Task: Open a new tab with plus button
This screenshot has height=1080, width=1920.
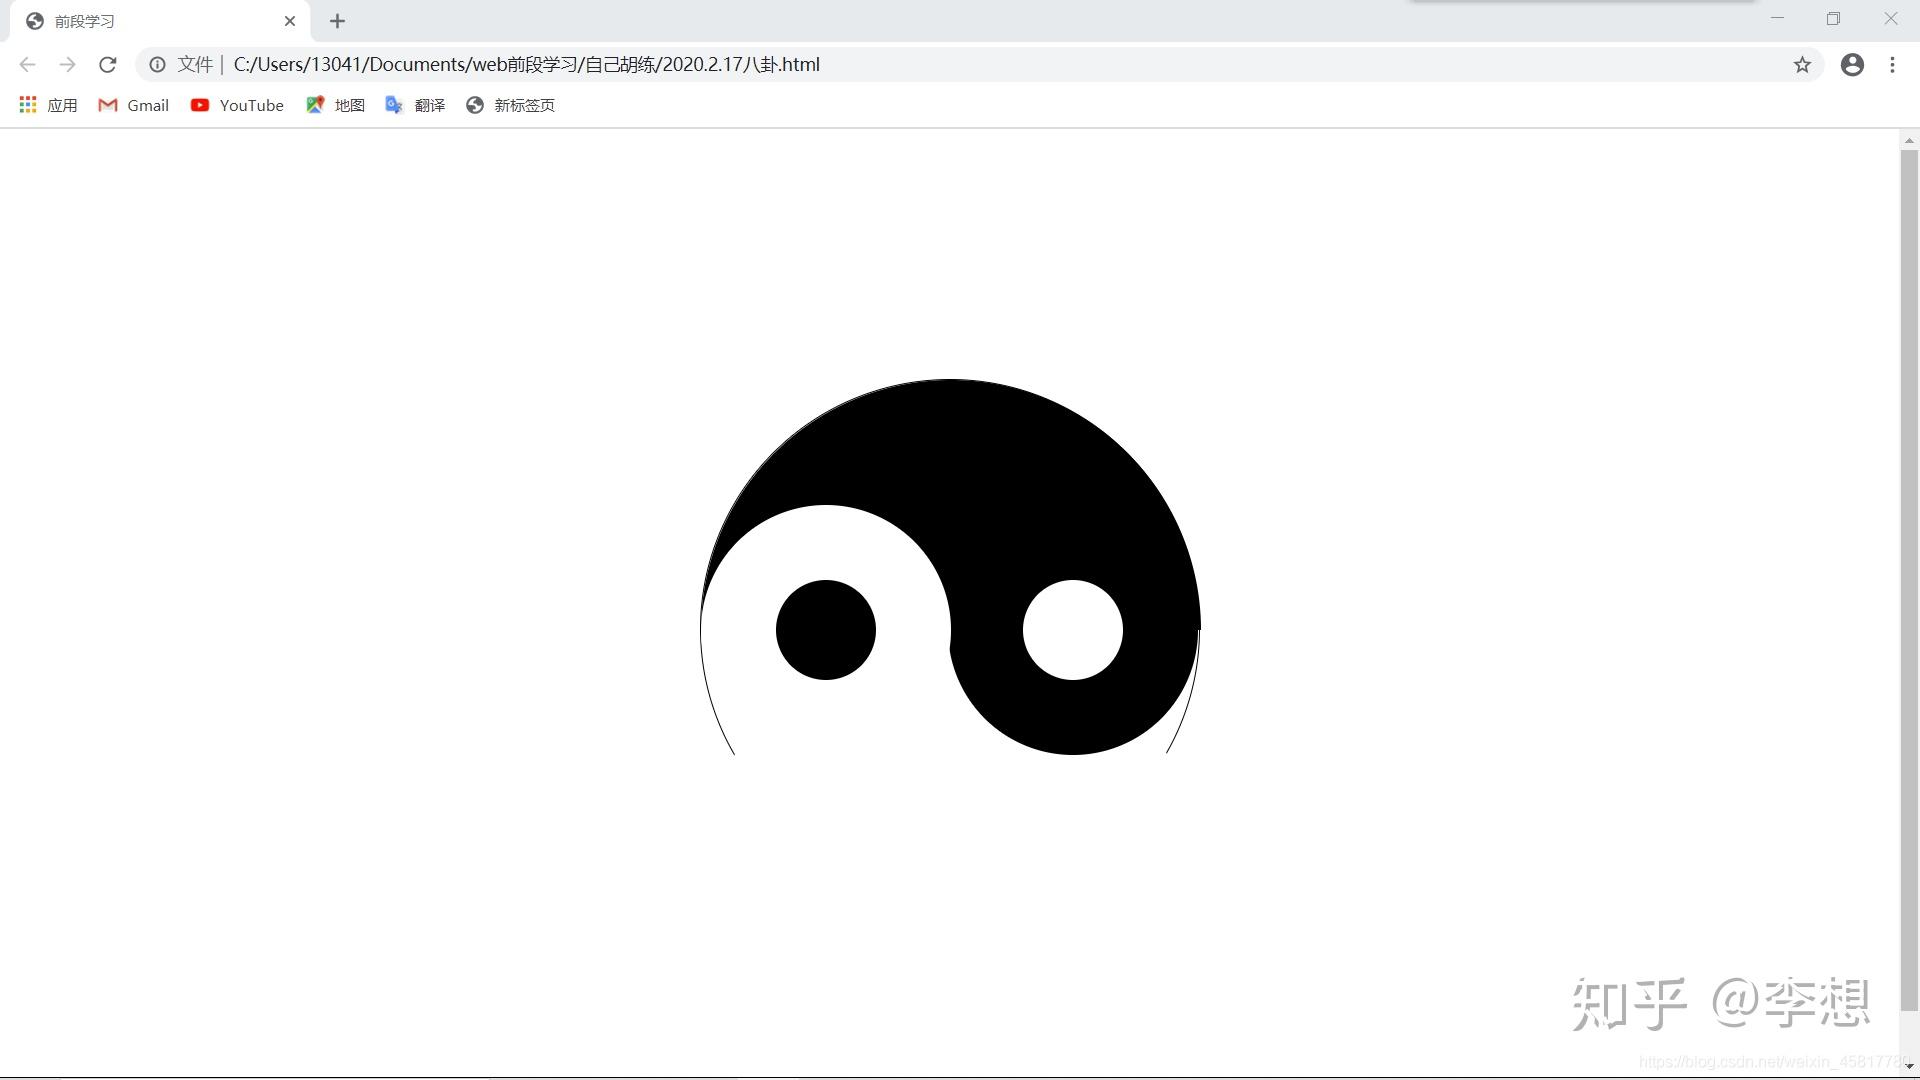Action: point(337,21)
